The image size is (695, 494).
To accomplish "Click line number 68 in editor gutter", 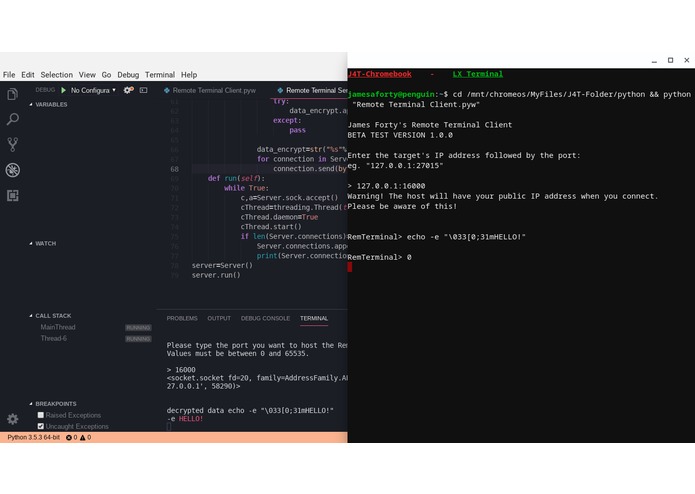I will tap(175, 169).
